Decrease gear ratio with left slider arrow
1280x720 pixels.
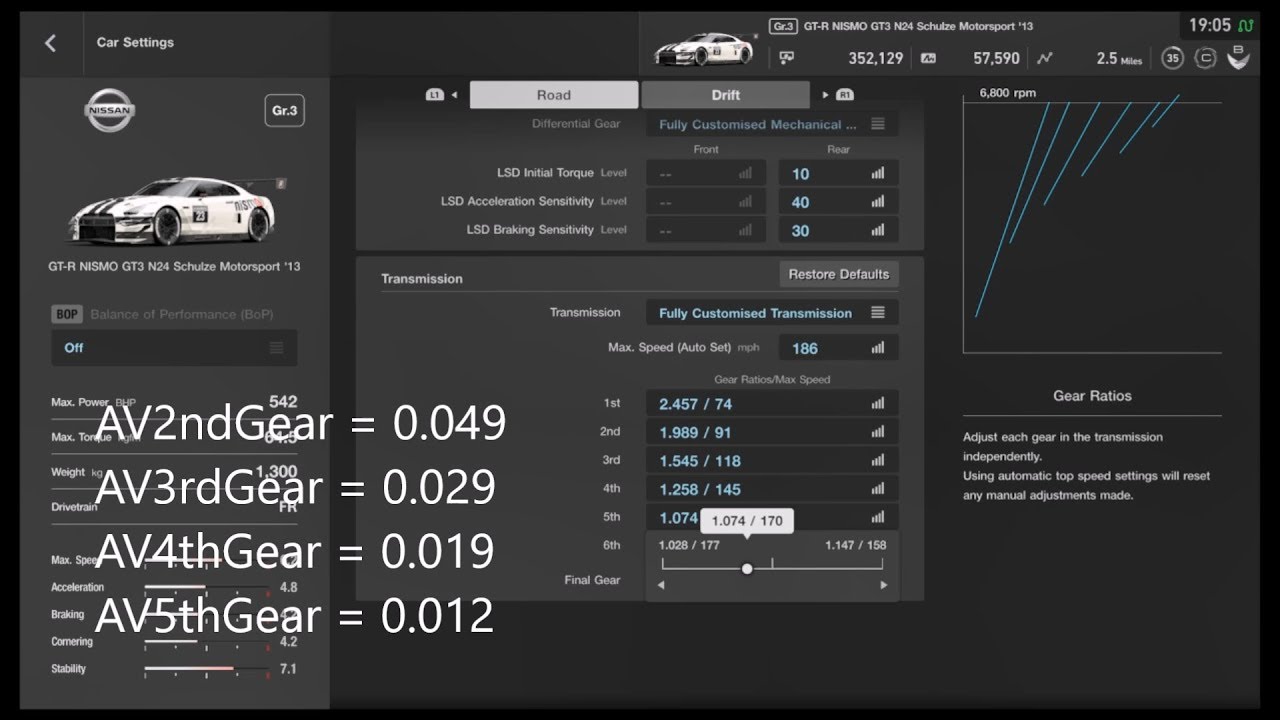pyautogui.click(x=661, y=585)
